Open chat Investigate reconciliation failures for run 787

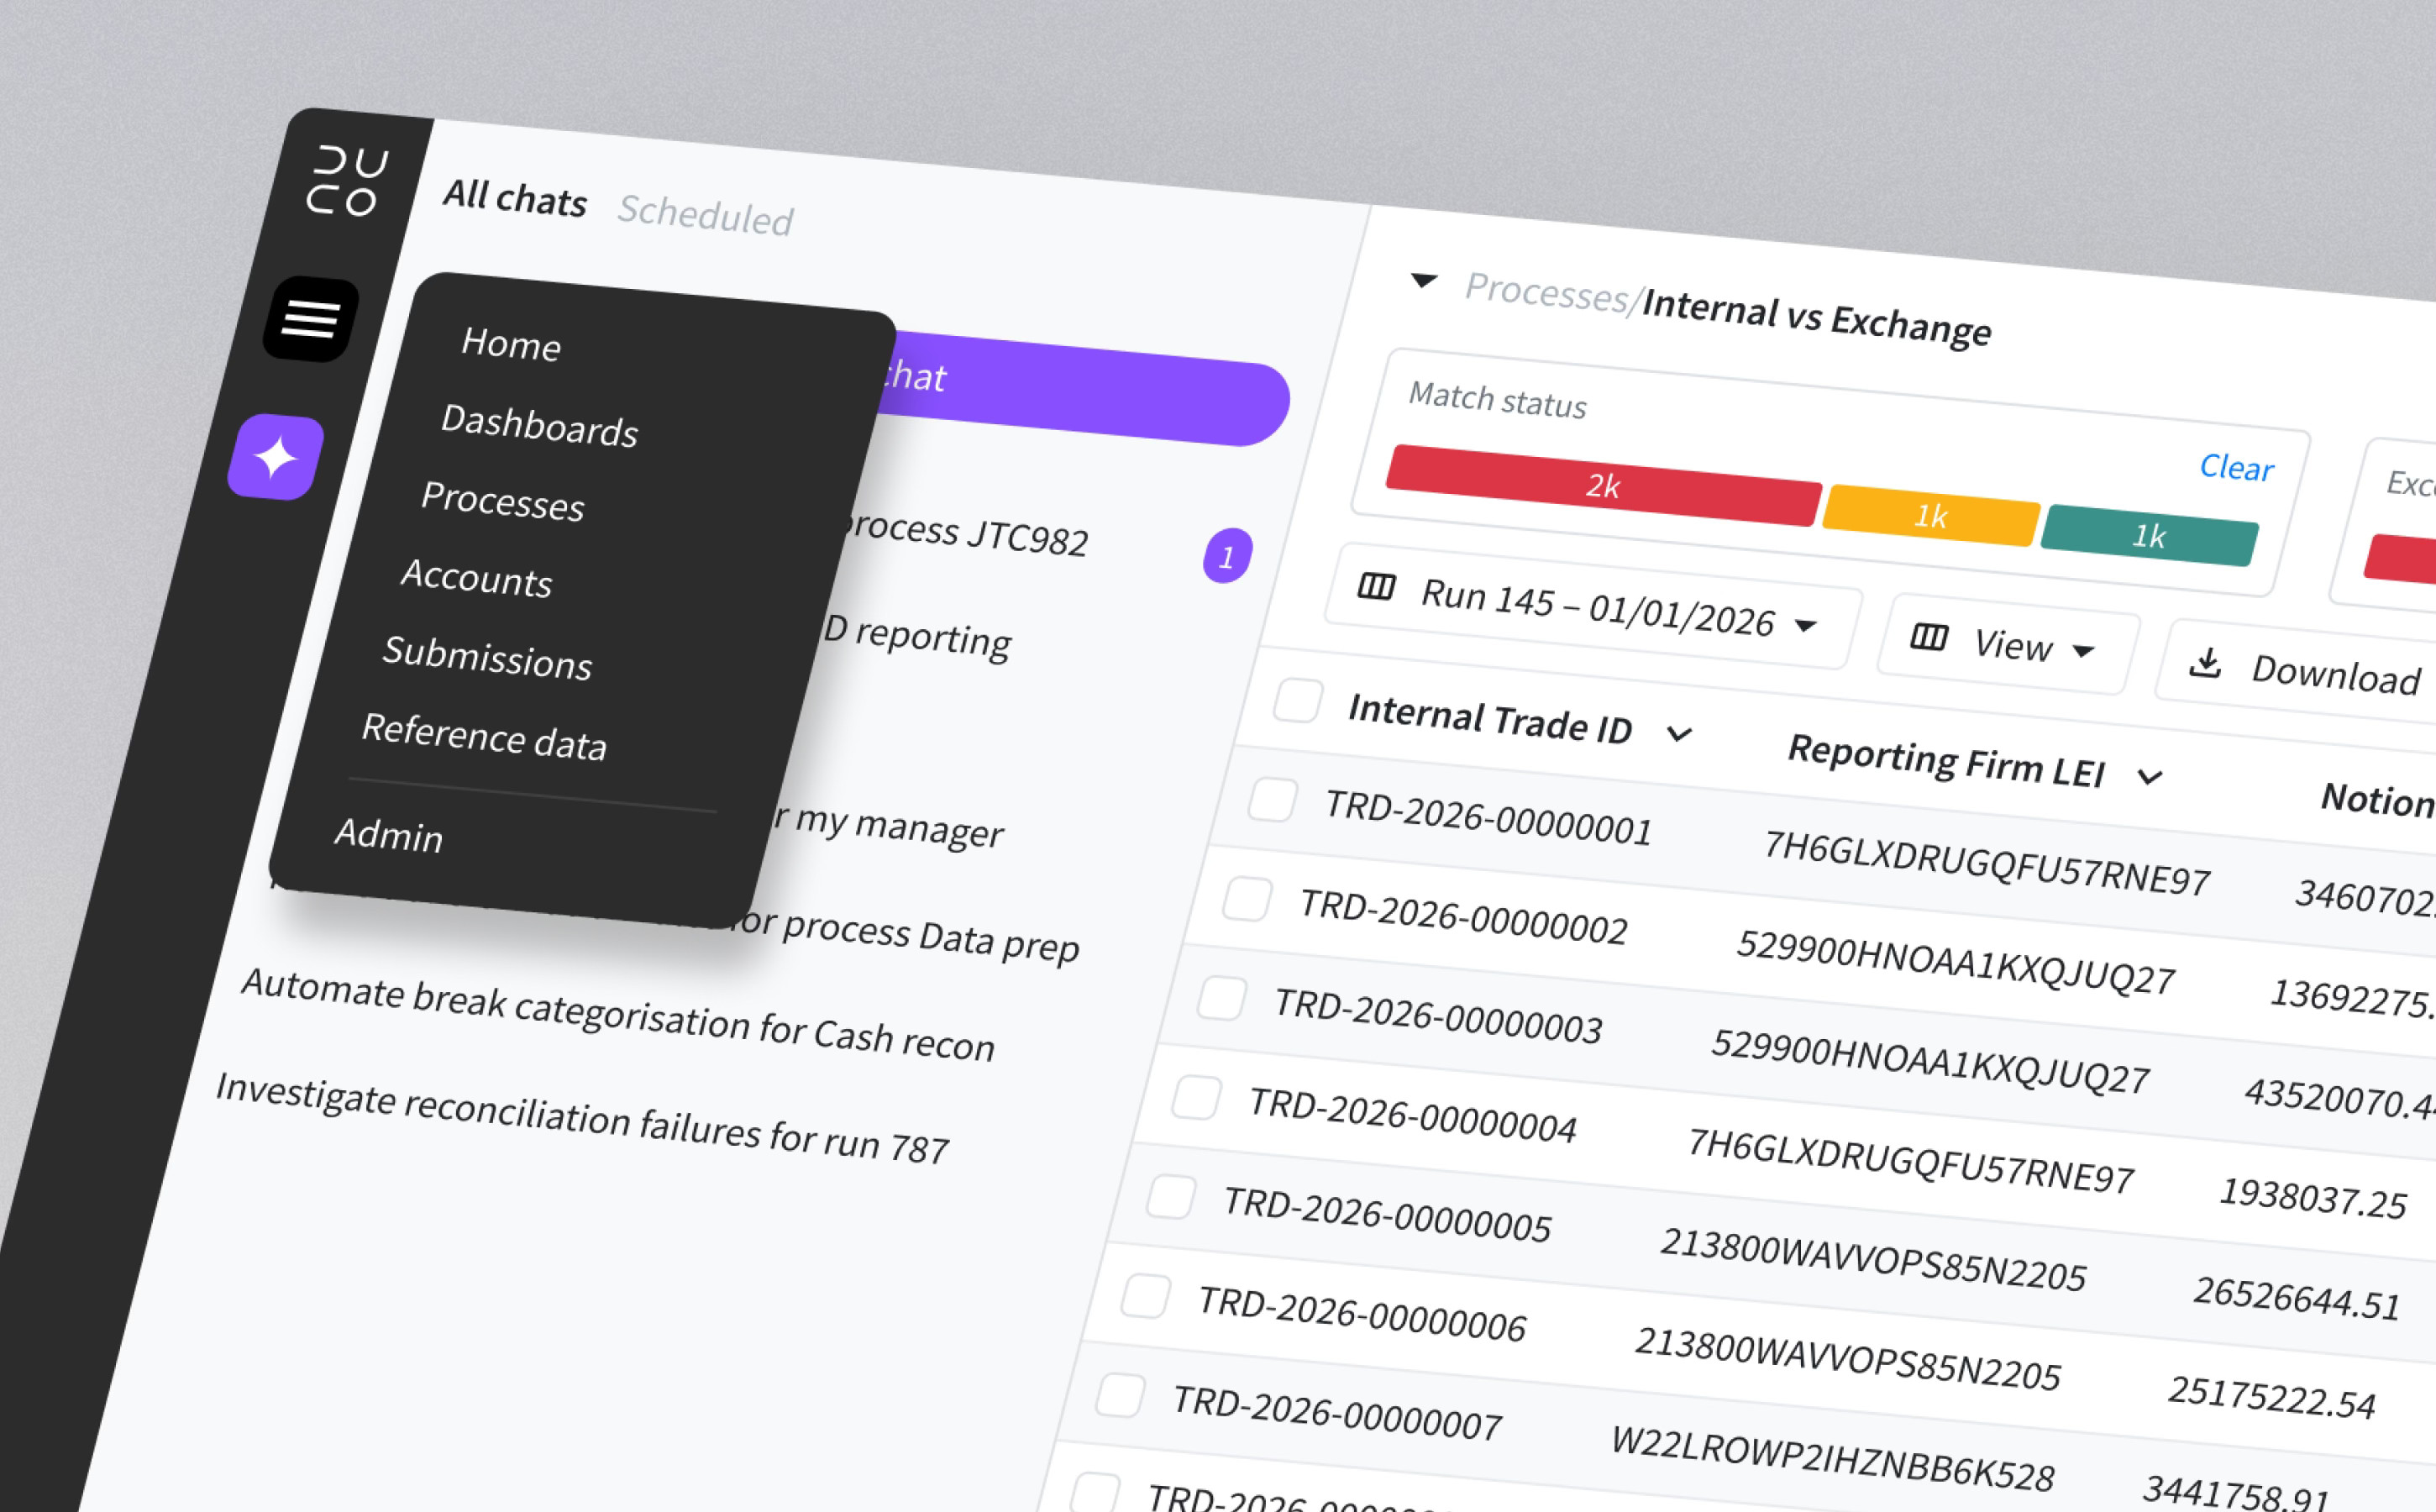click(582, 1118)
